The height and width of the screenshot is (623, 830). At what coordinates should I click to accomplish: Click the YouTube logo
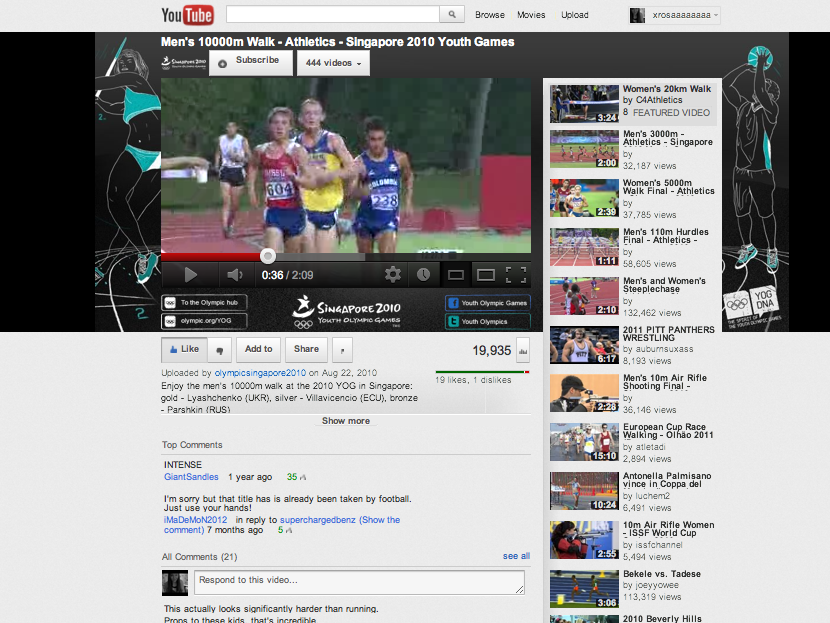[x=187, y=15]
